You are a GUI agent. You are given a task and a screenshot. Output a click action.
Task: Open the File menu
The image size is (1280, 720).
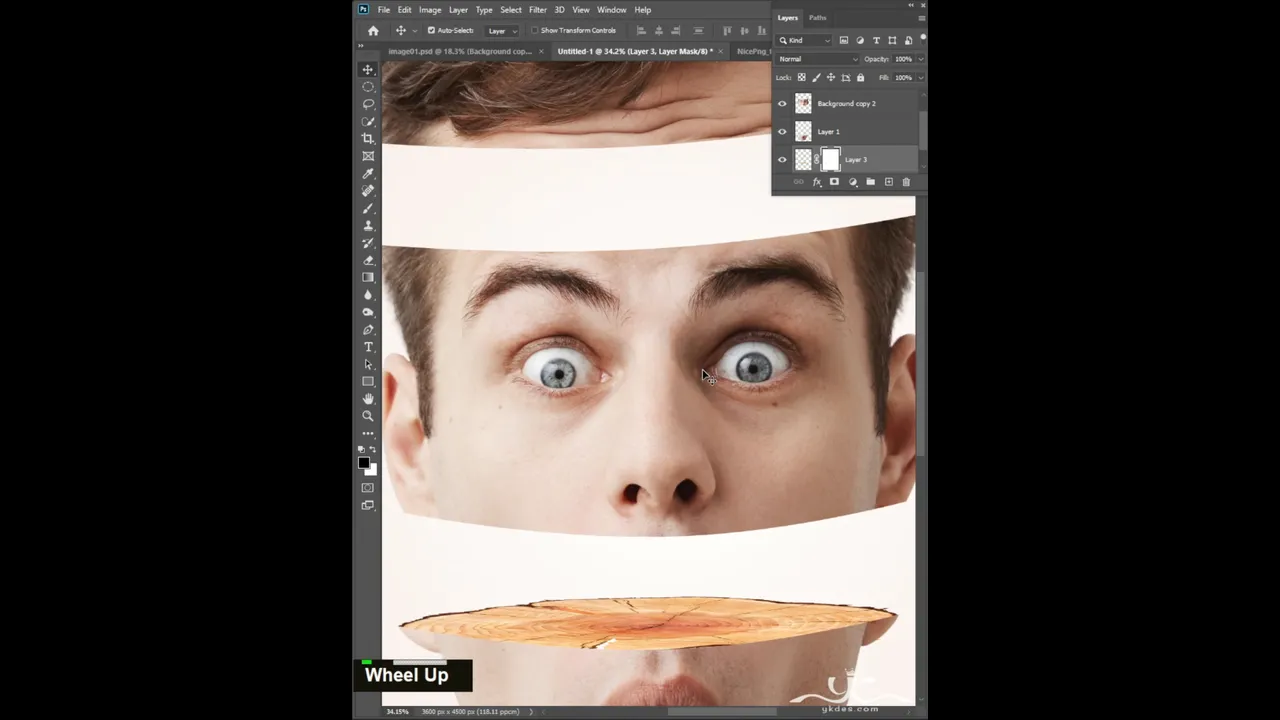click(384, 10)
